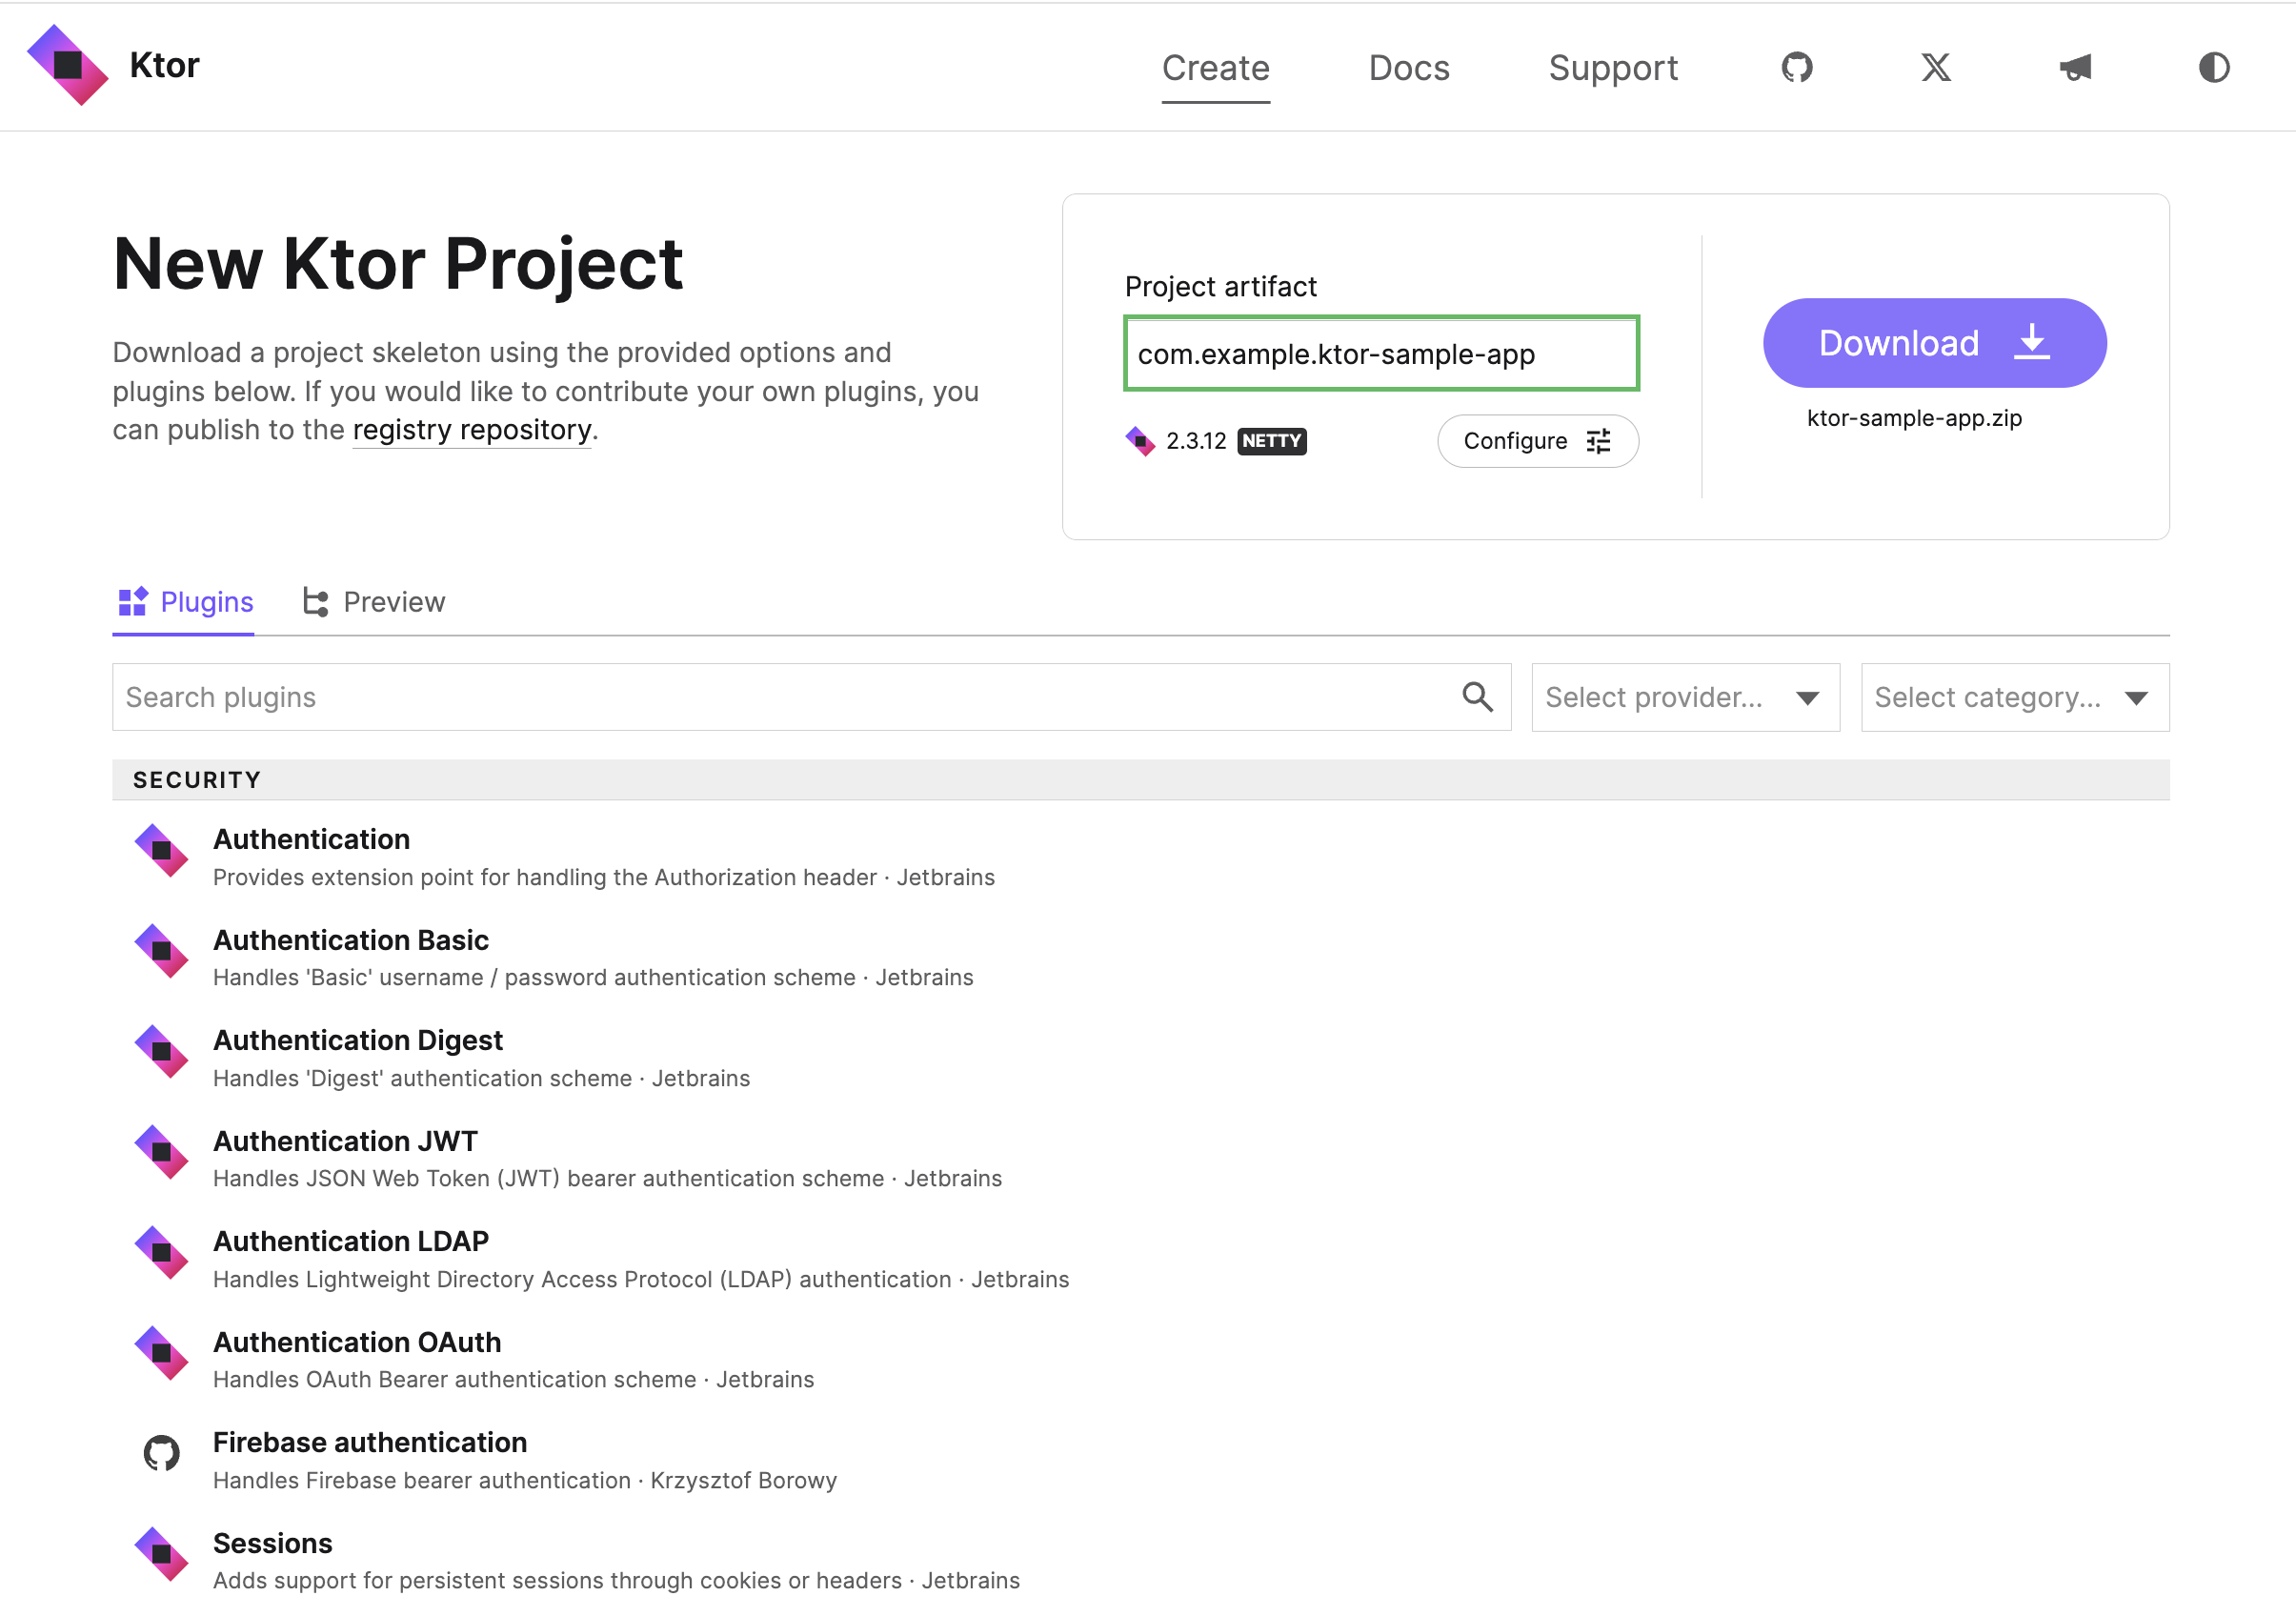
Task: Click the 'Adds support for persistent sessions' description
Action: pos(557,1580)
